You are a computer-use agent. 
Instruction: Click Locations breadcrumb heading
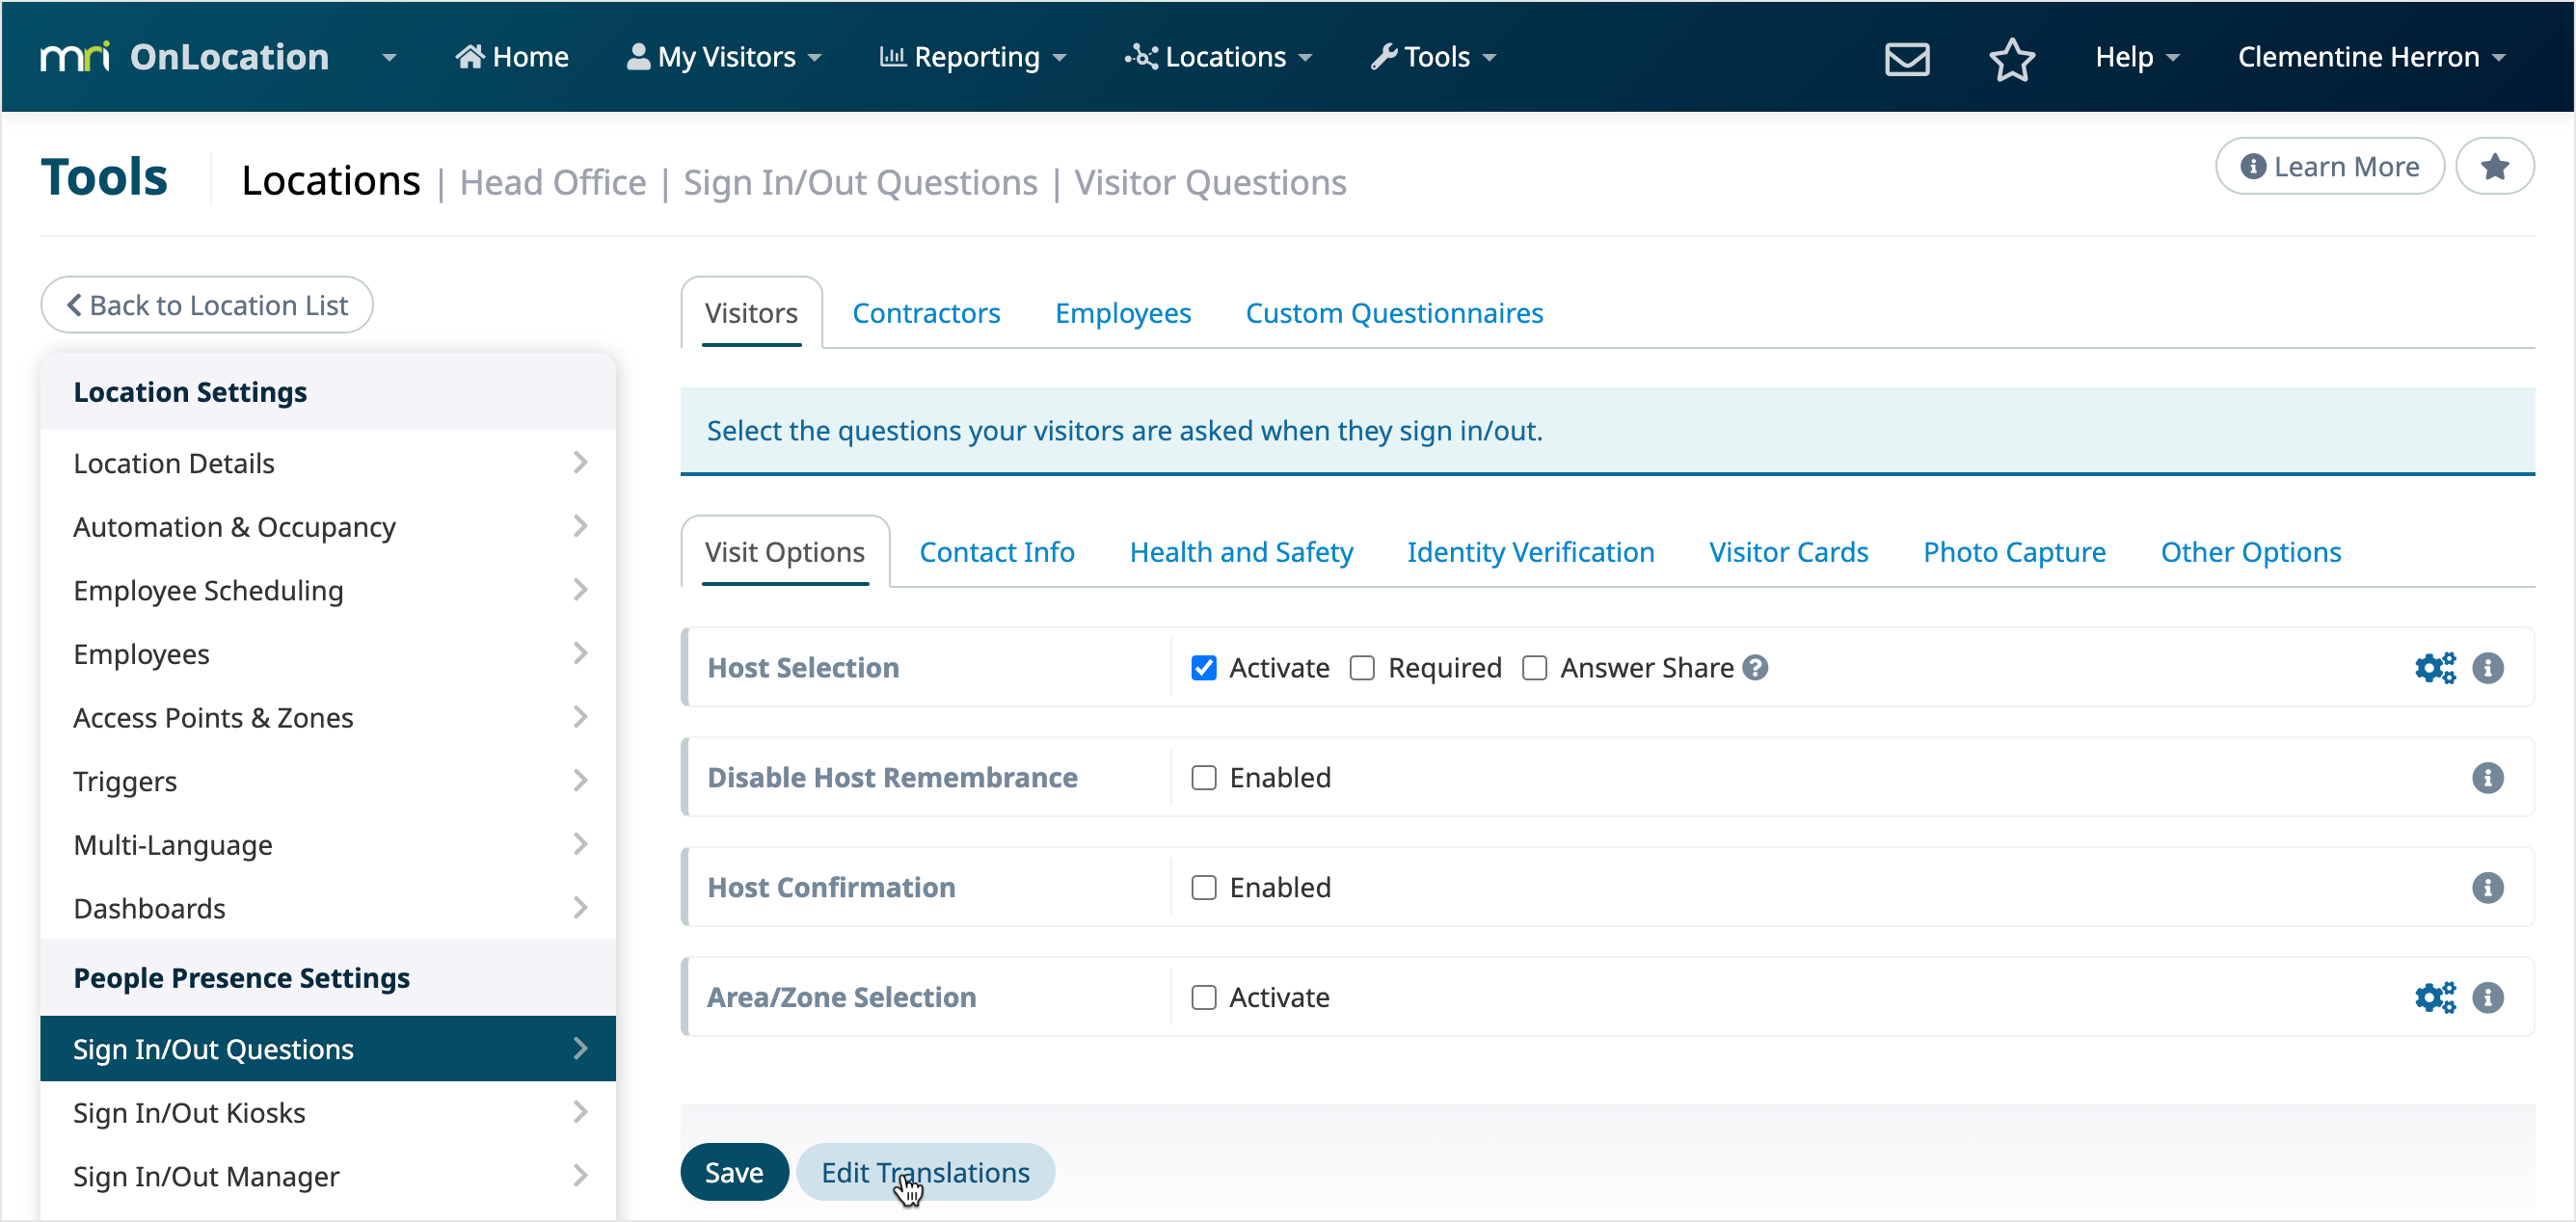[x=331, y=181]
